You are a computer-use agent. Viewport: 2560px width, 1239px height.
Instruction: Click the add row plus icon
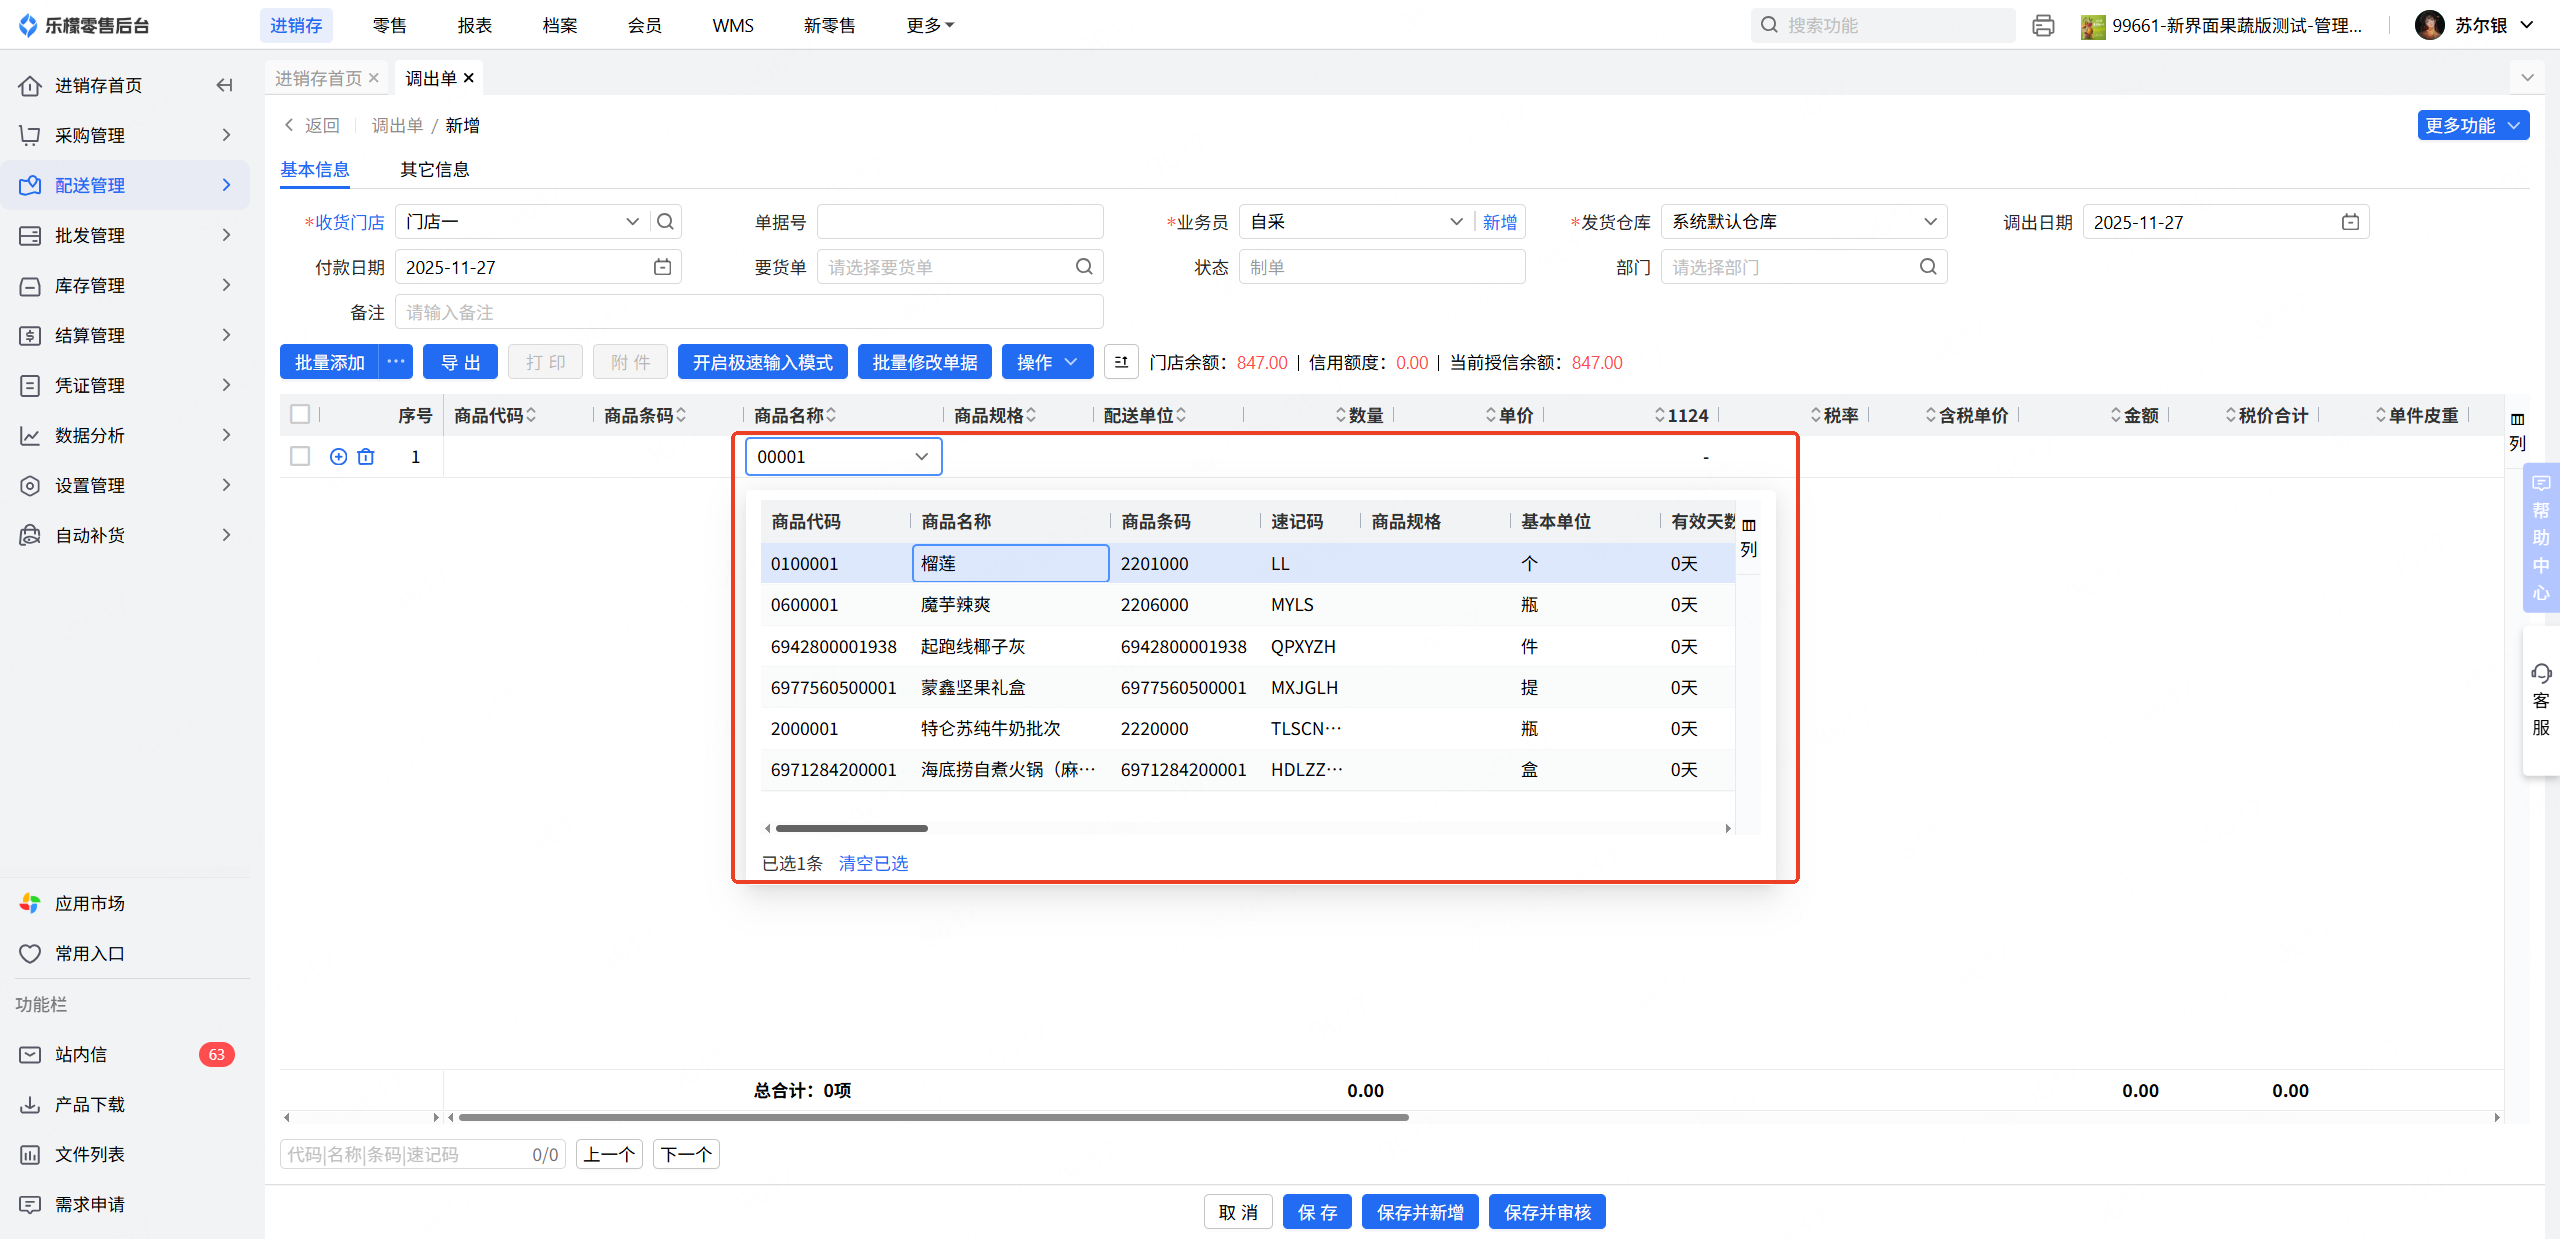(x=338, y=457)
